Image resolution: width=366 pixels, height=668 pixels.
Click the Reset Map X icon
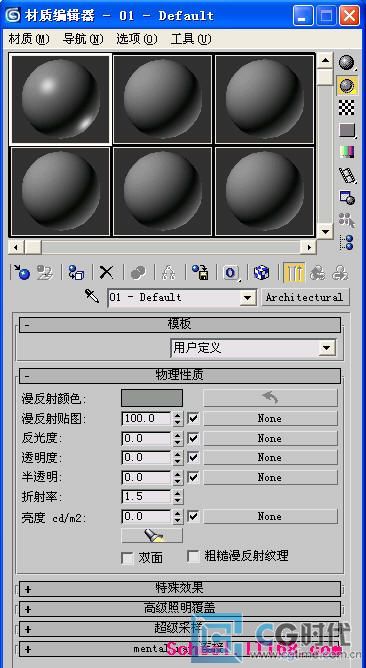pos(107,272)
